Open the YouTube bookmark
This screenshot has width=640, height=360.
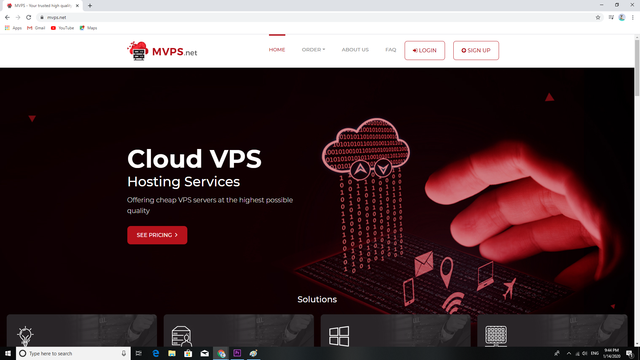[62, 28]
